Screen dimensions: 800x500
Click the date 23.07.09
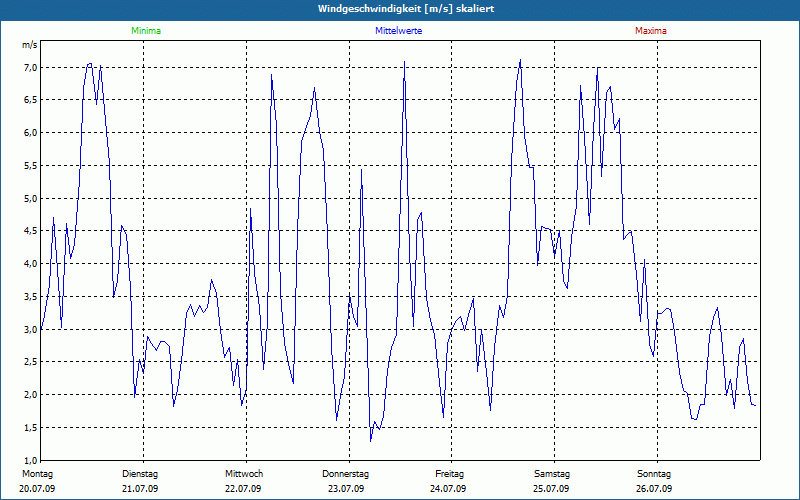[346, 489]
